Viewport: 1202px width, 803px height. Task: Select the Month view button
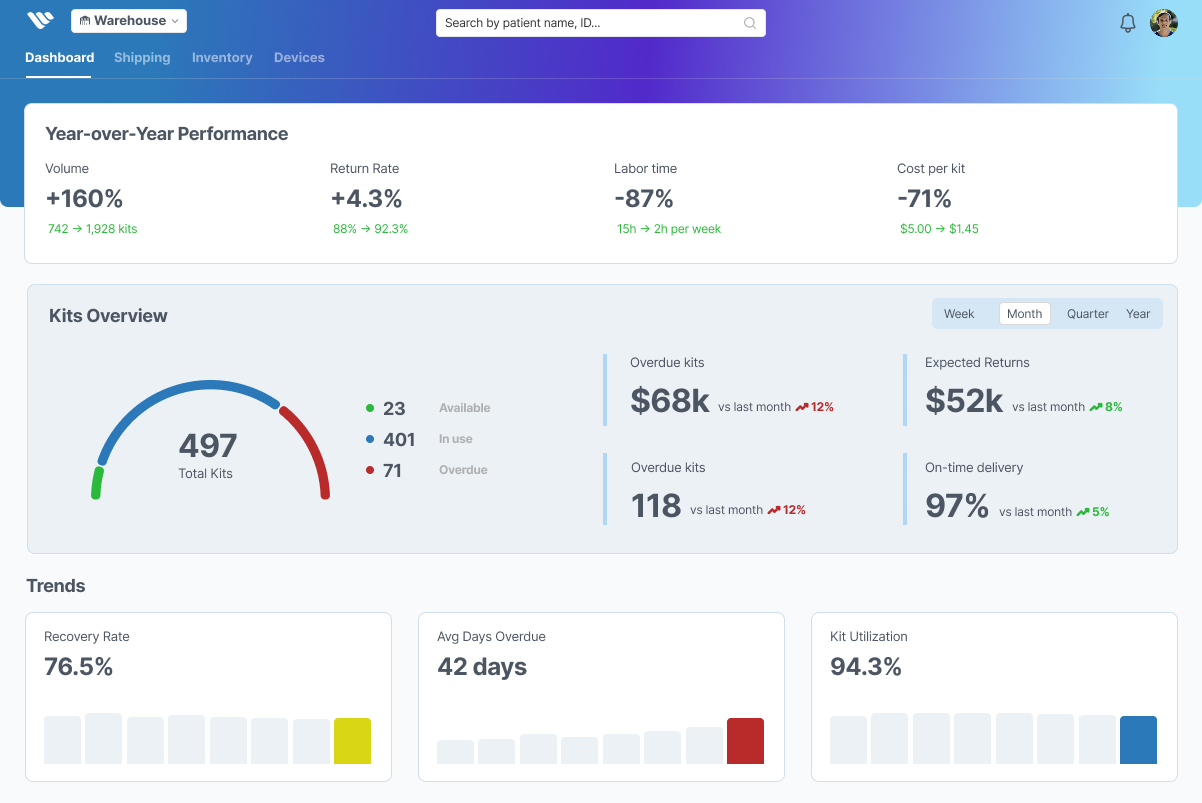pos(1023,313)
